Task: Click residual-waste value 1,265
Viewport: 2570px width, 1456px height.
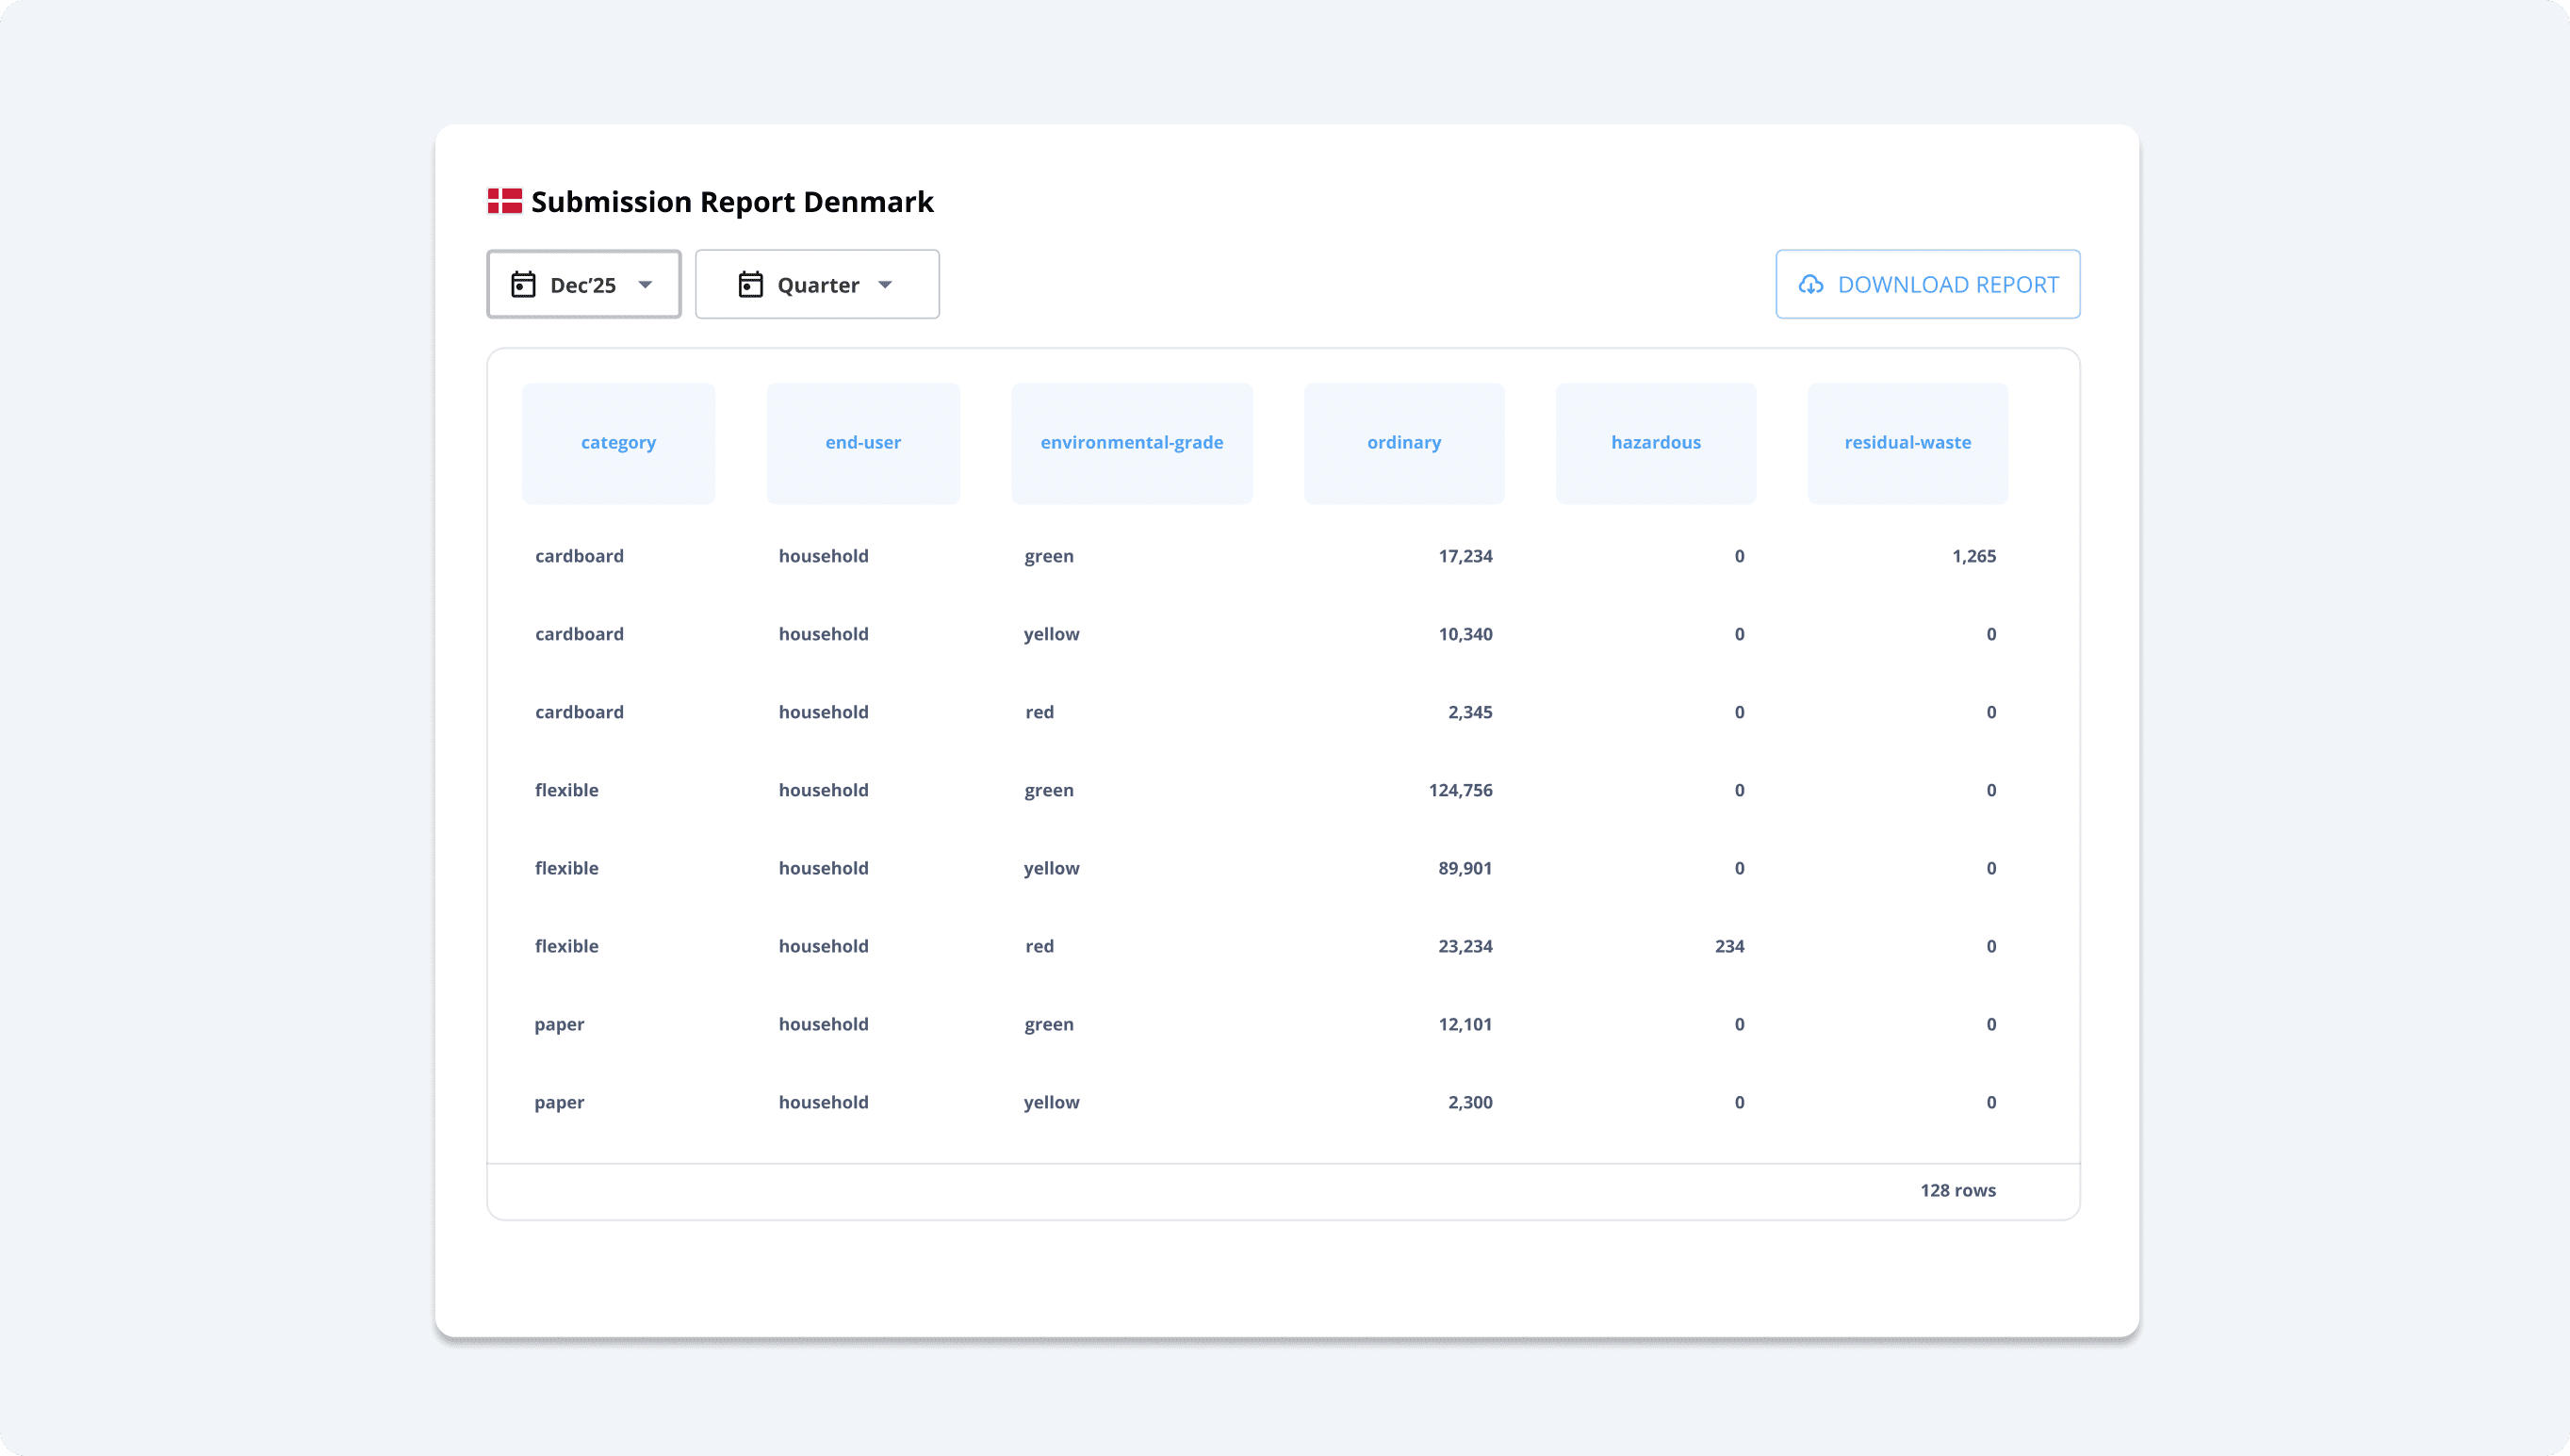Action: coord(1973,556)
